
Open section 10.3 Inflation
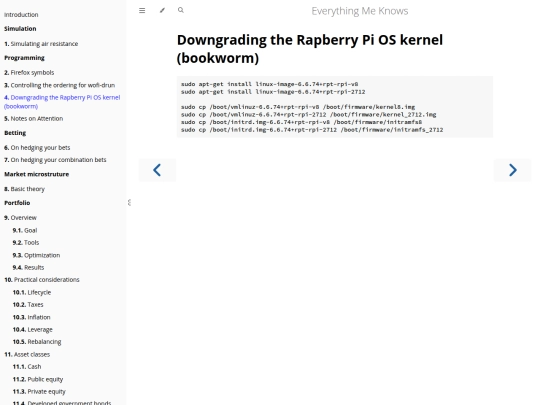click(x=31, y=317)
